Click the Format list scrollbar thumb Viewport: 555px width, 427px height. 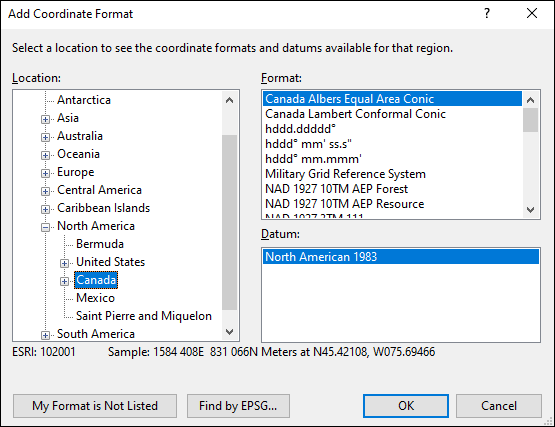[x=530, y=120]
